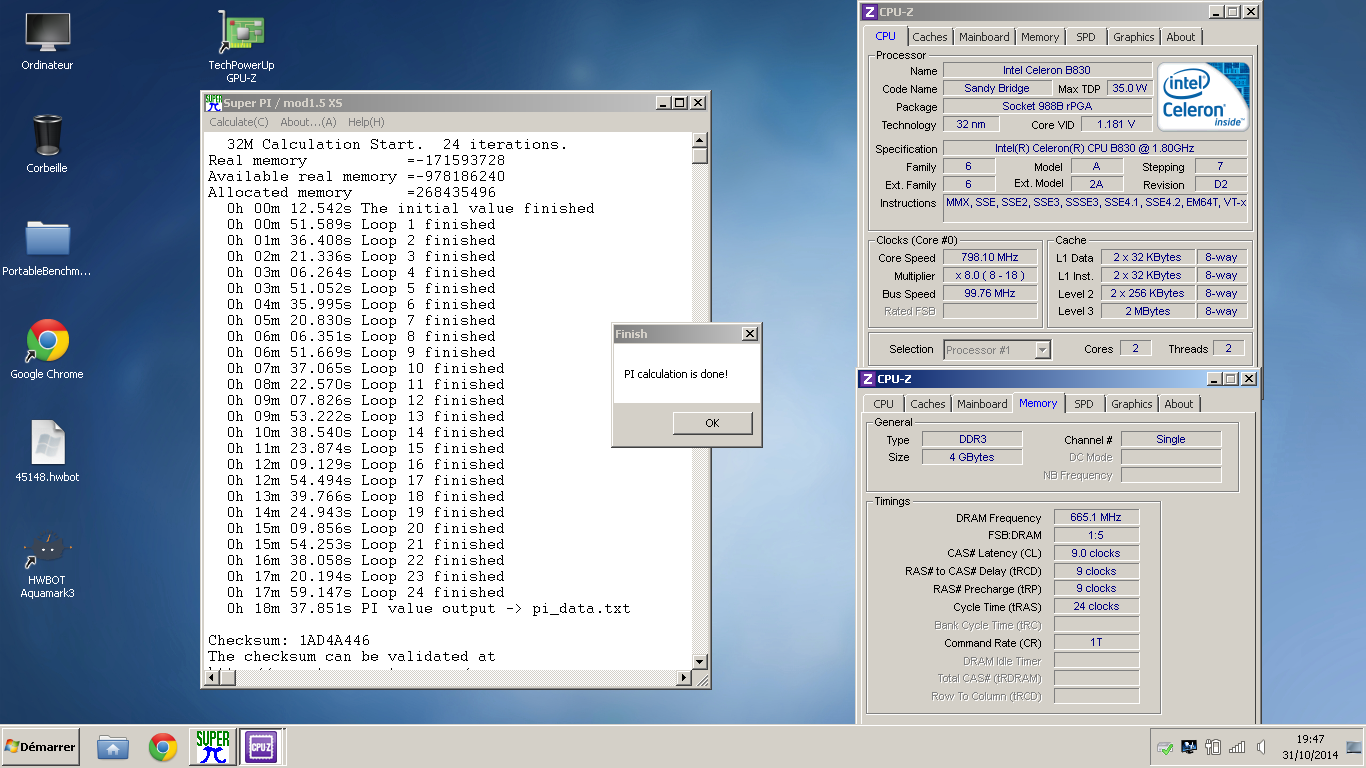Click the Level 3 cache value 2 MBytes

coord(1146,311)
